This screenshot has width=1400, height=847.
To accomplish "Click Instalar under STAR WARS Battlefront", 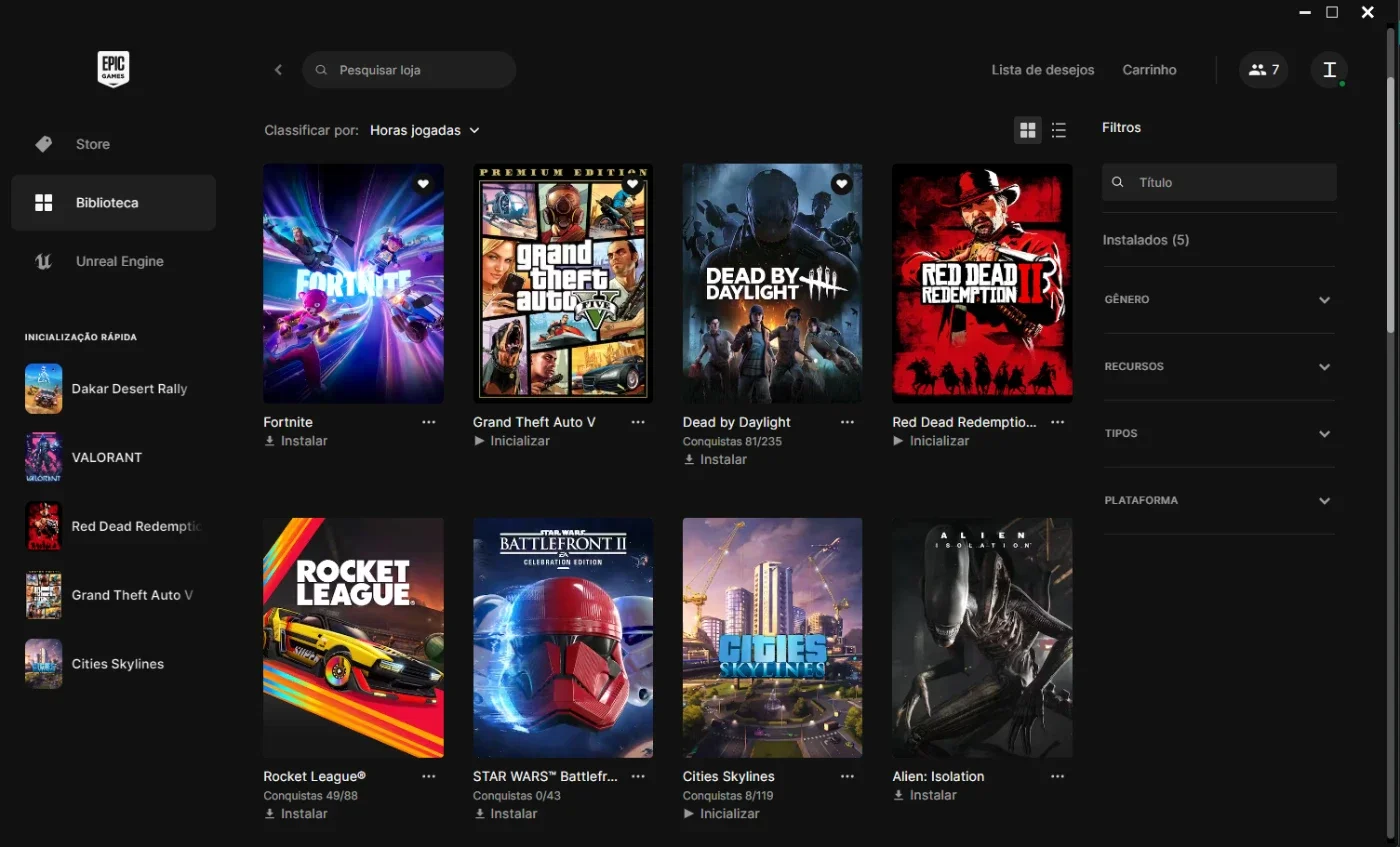I will [x=506, y=814].
